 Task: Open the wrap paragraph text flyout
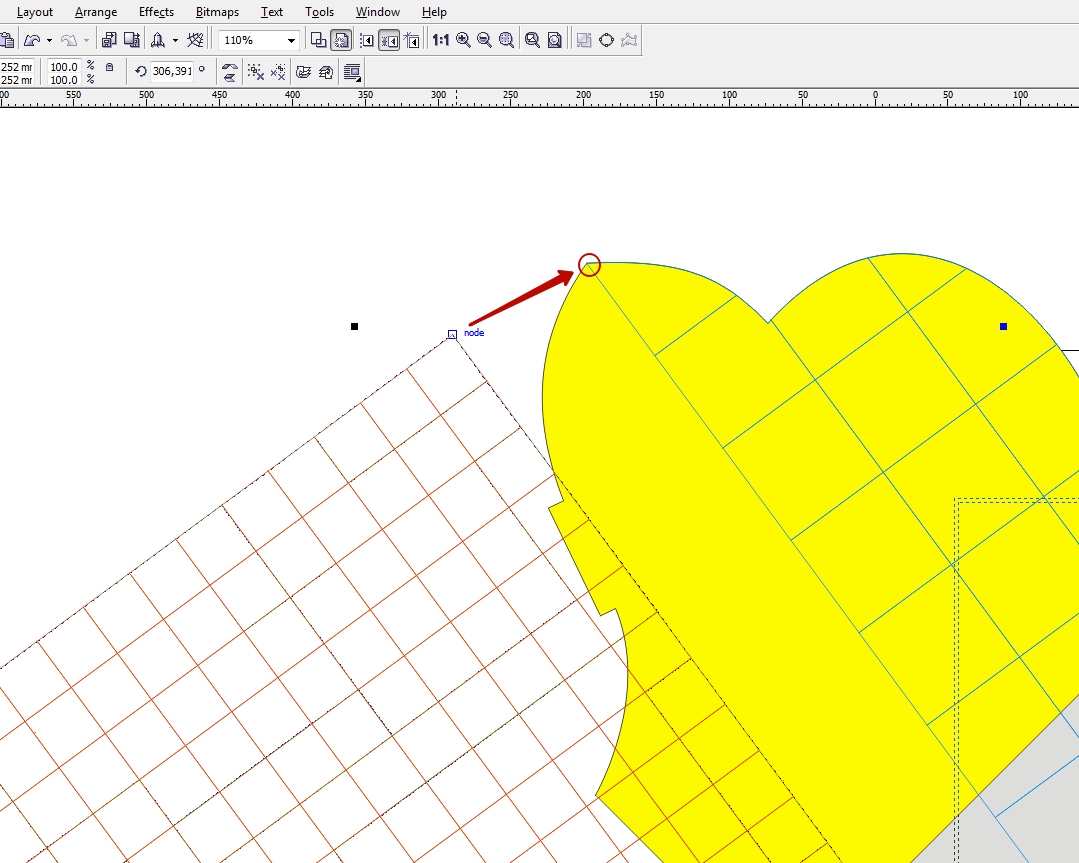[x=352, y=72]
